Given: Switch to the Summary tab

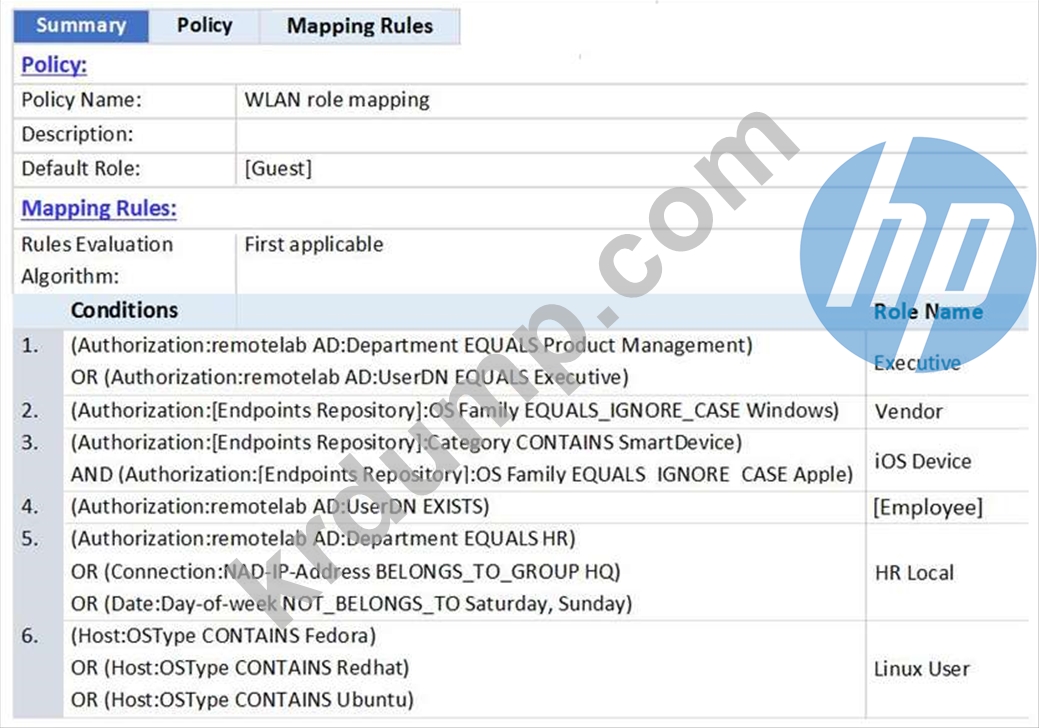Looking at the screenshot, I should tap(81, 26).
